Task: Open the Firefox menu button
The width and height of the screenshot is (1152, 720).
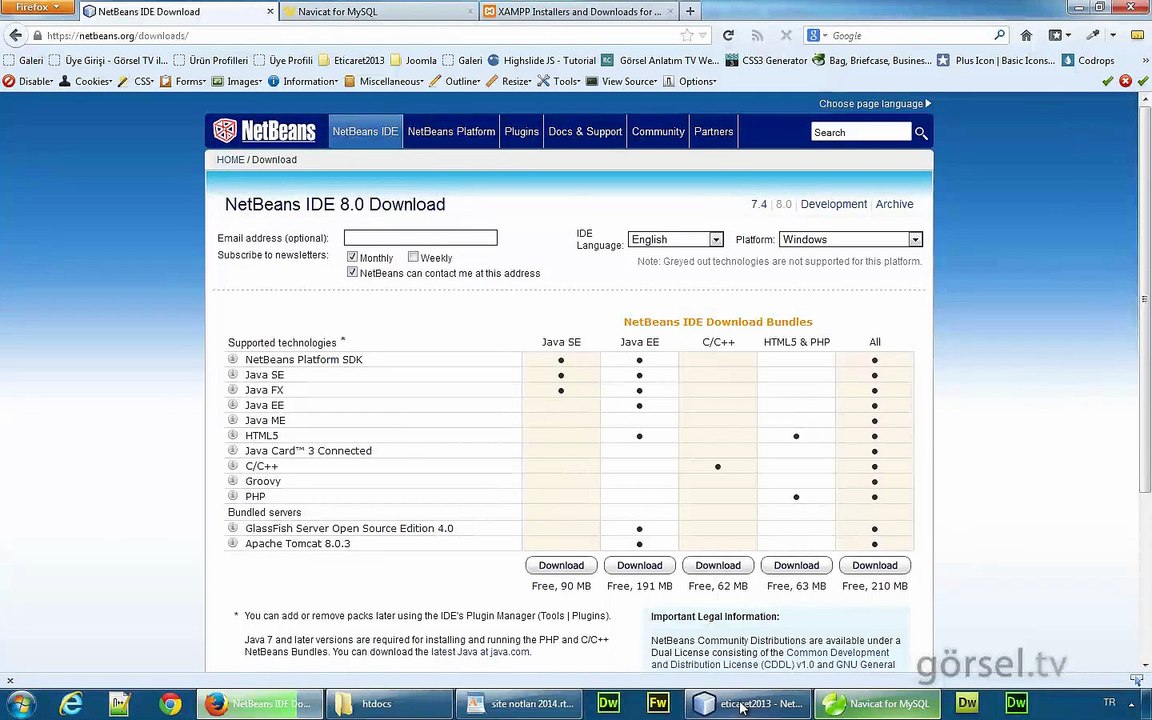Action: (37, 7)
